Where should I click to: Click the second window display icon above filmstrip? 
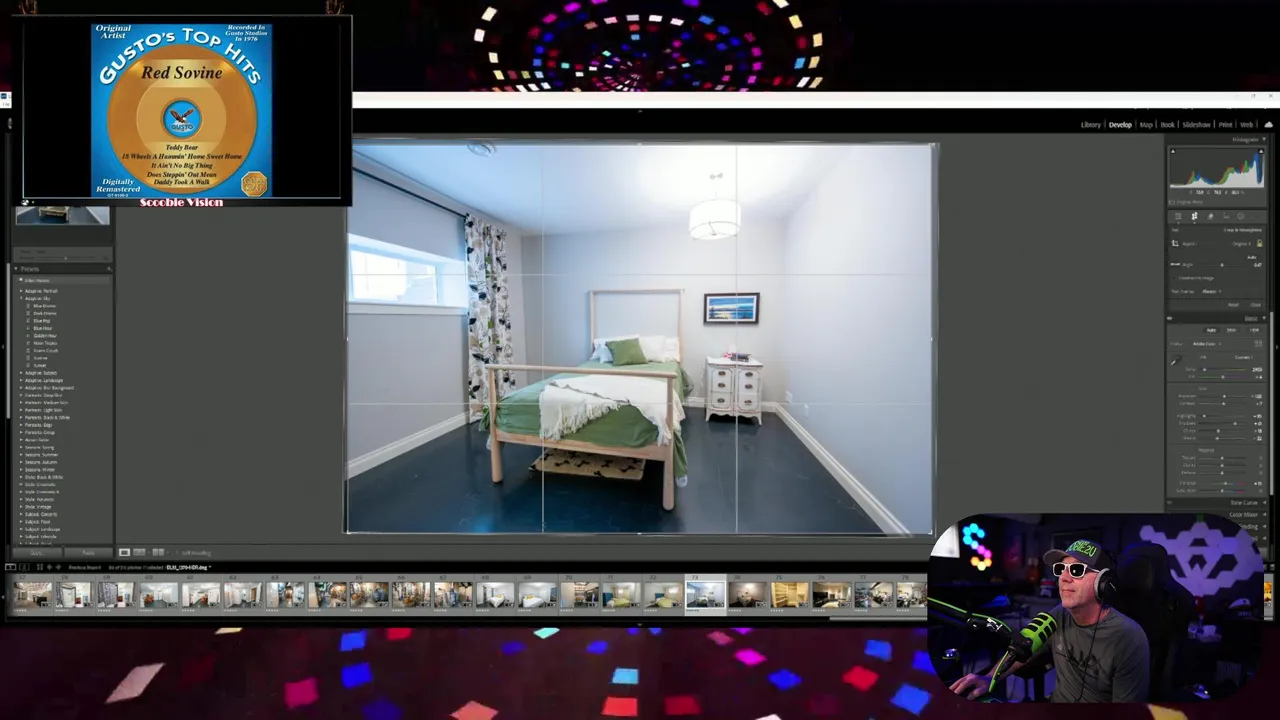[x=24, y=567]
